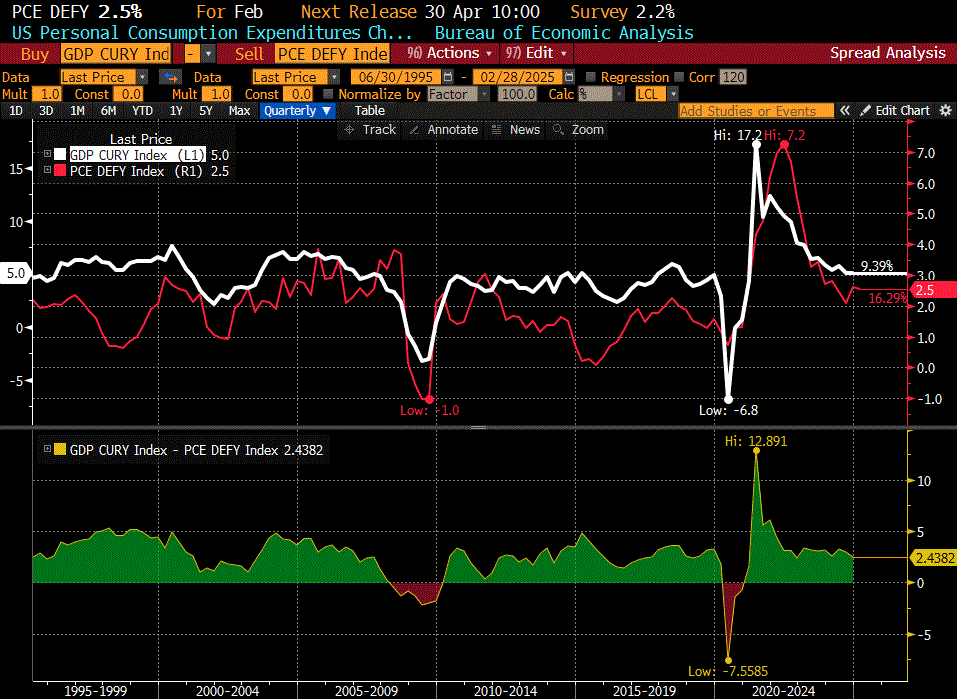Open the end date calendar icon
Viewport: 957px width, 699px height.
pos(569,77)
